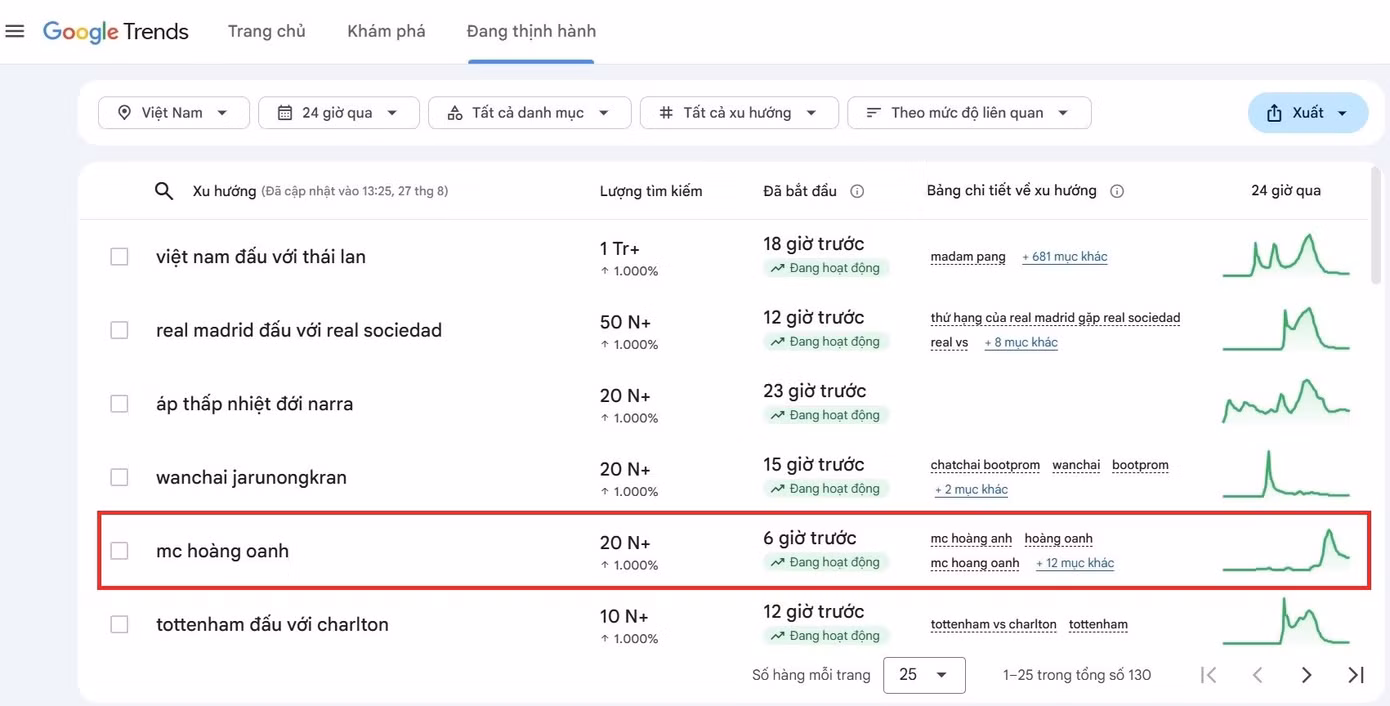Viewport: 1390px width, 706px height.
Task: Select checkbox for việt nam đấu với thái lan
Action: 119,257
